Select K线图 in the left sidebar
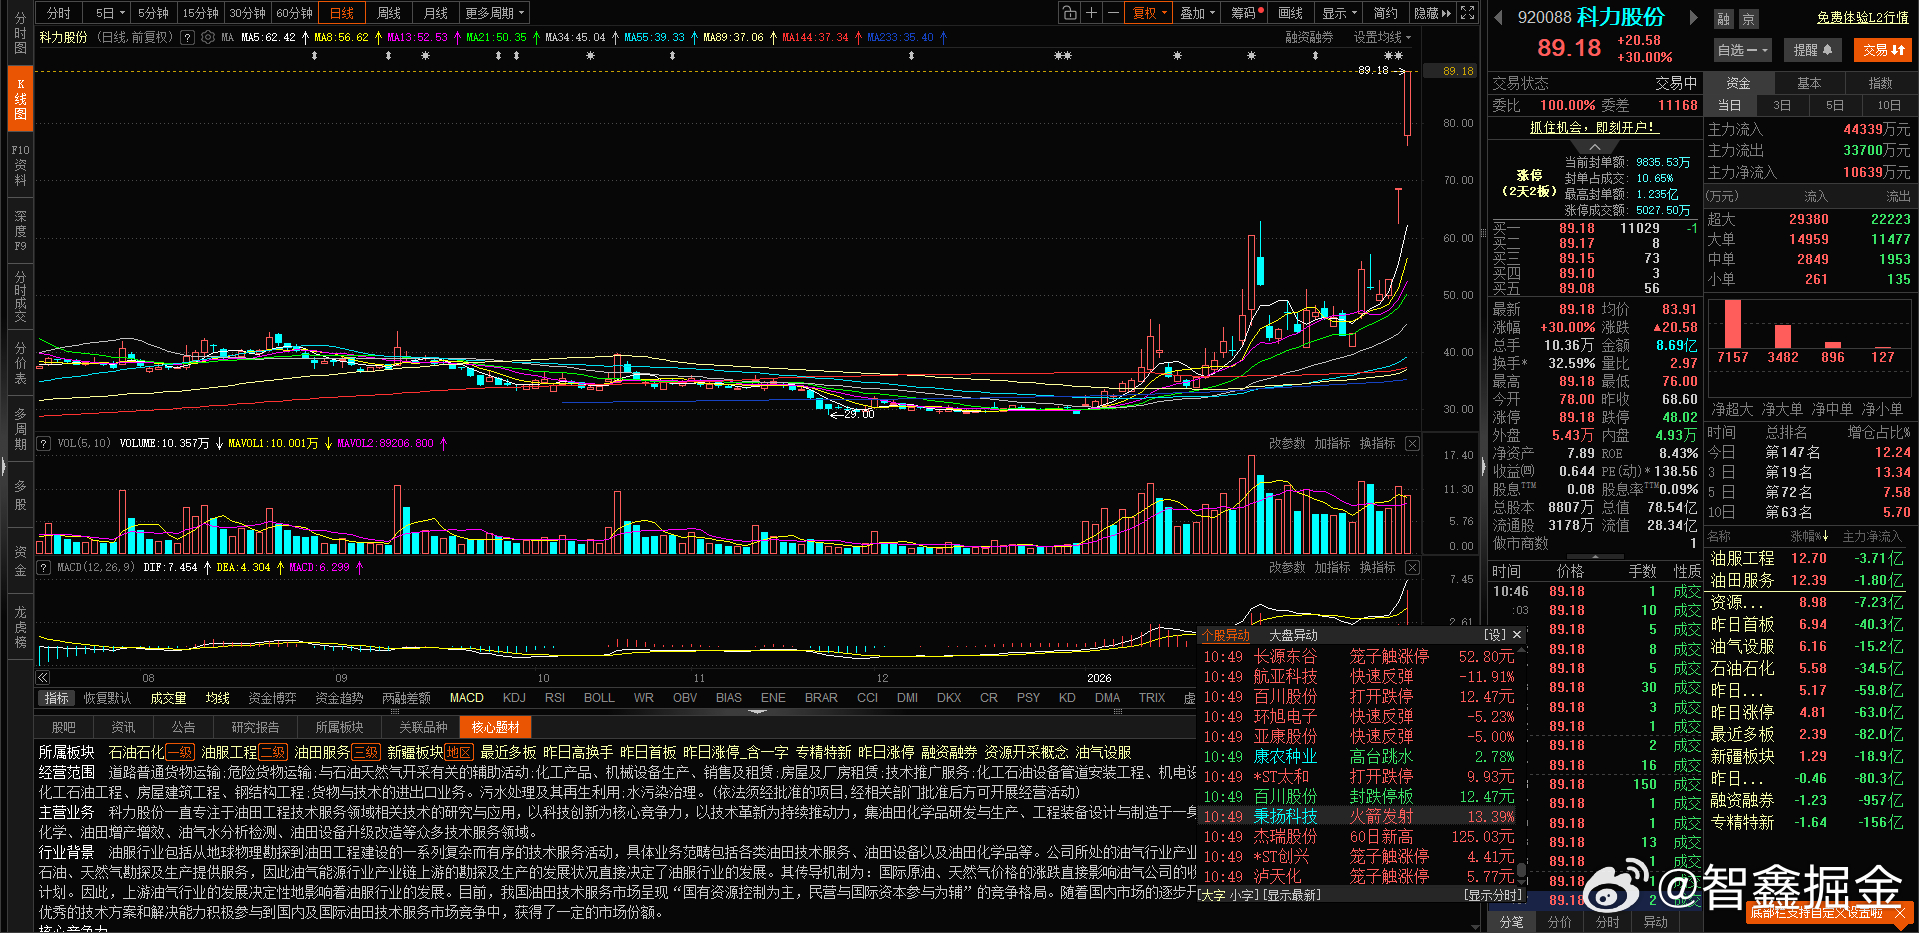 pos(19,97)
